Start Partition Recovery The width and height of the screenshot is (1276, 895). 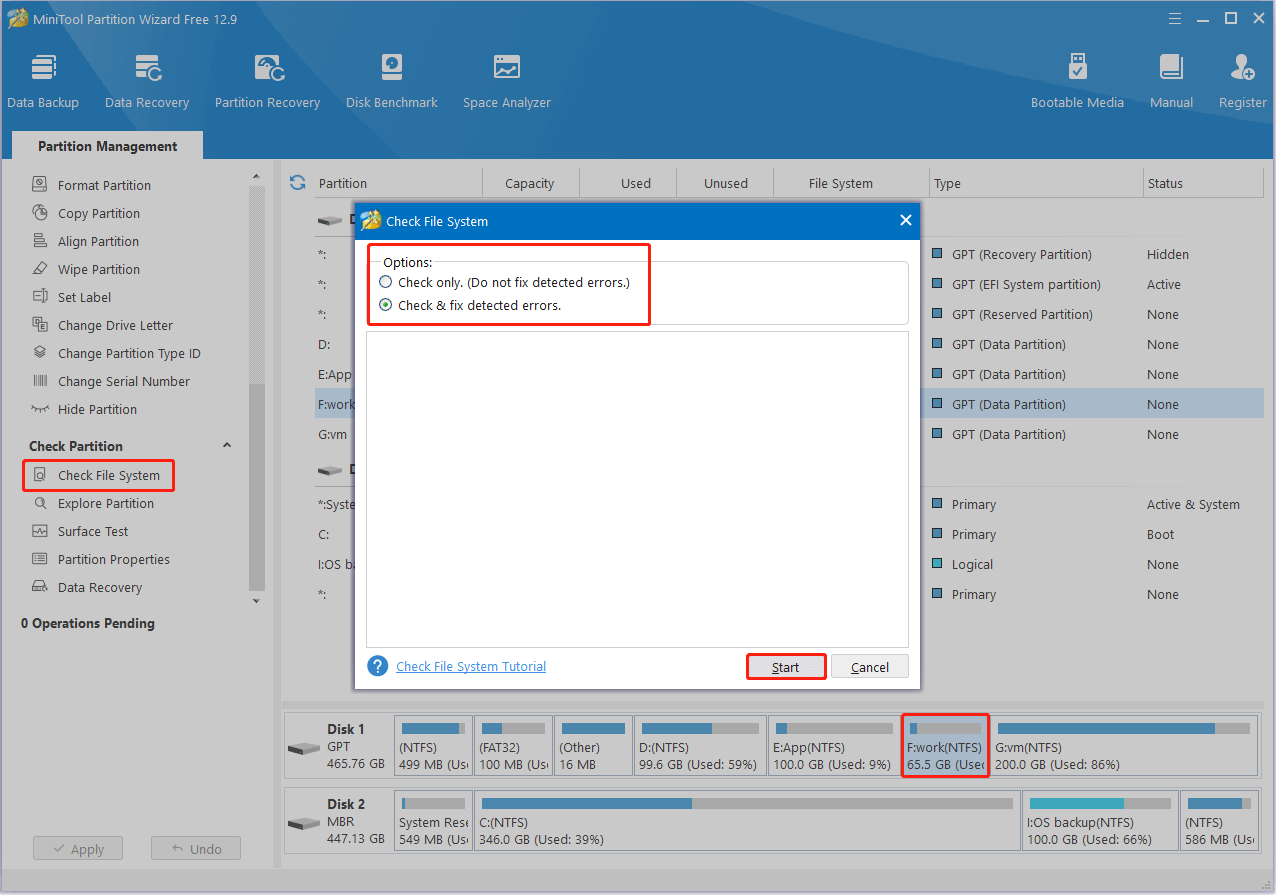(x=267, y=78)
